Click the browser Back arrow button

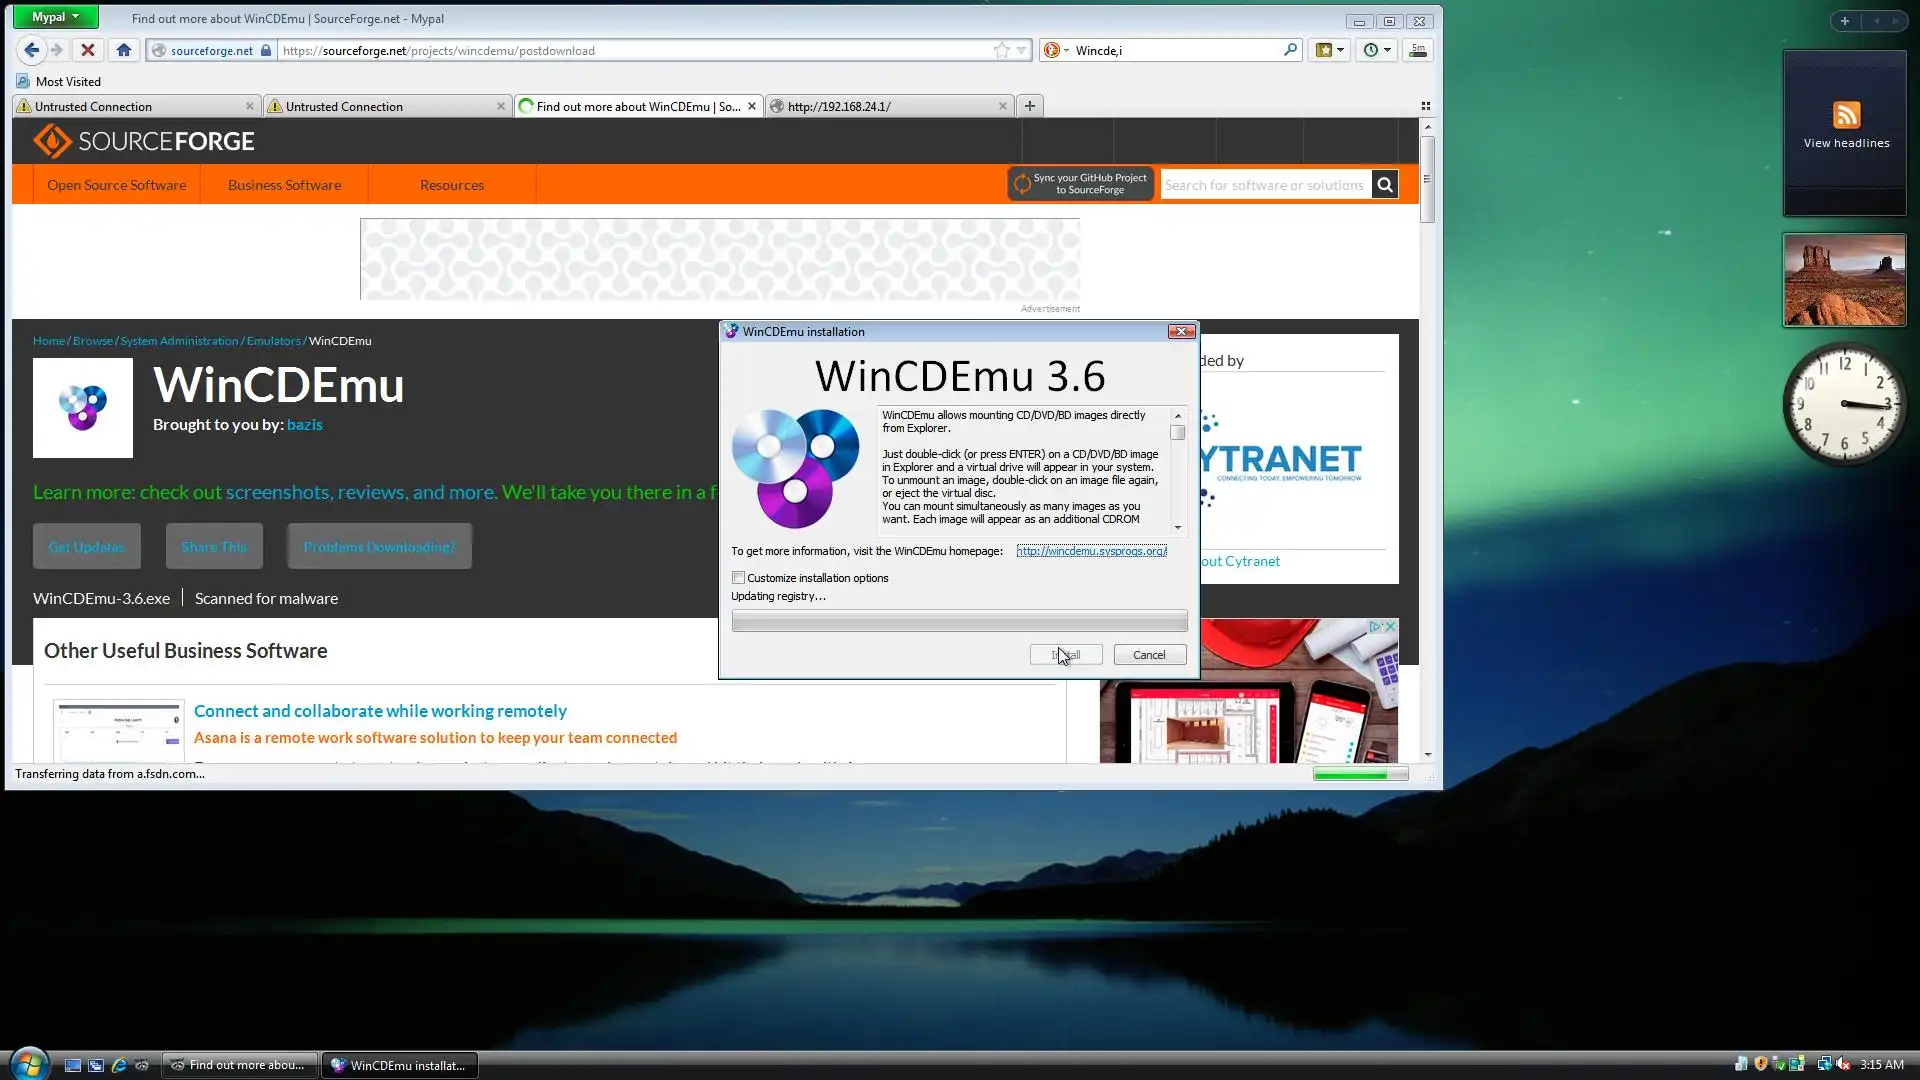coord(31,50)
